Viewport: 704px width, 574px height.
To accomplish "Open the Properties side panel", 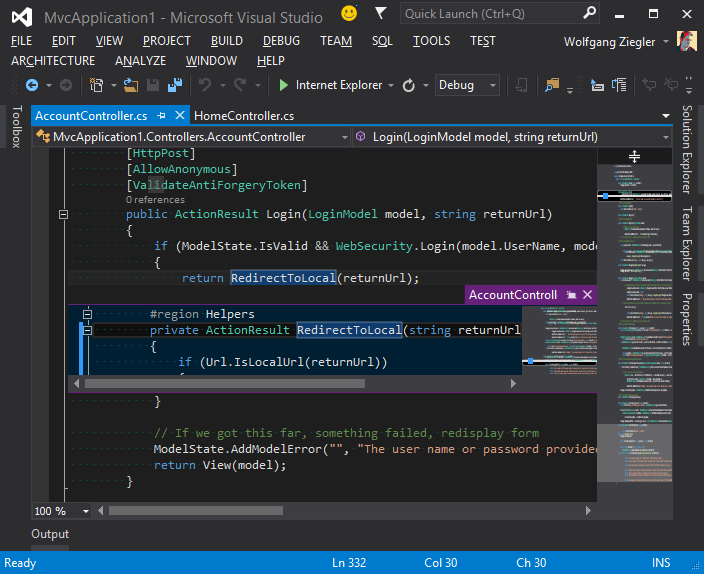I will [686, 319].
